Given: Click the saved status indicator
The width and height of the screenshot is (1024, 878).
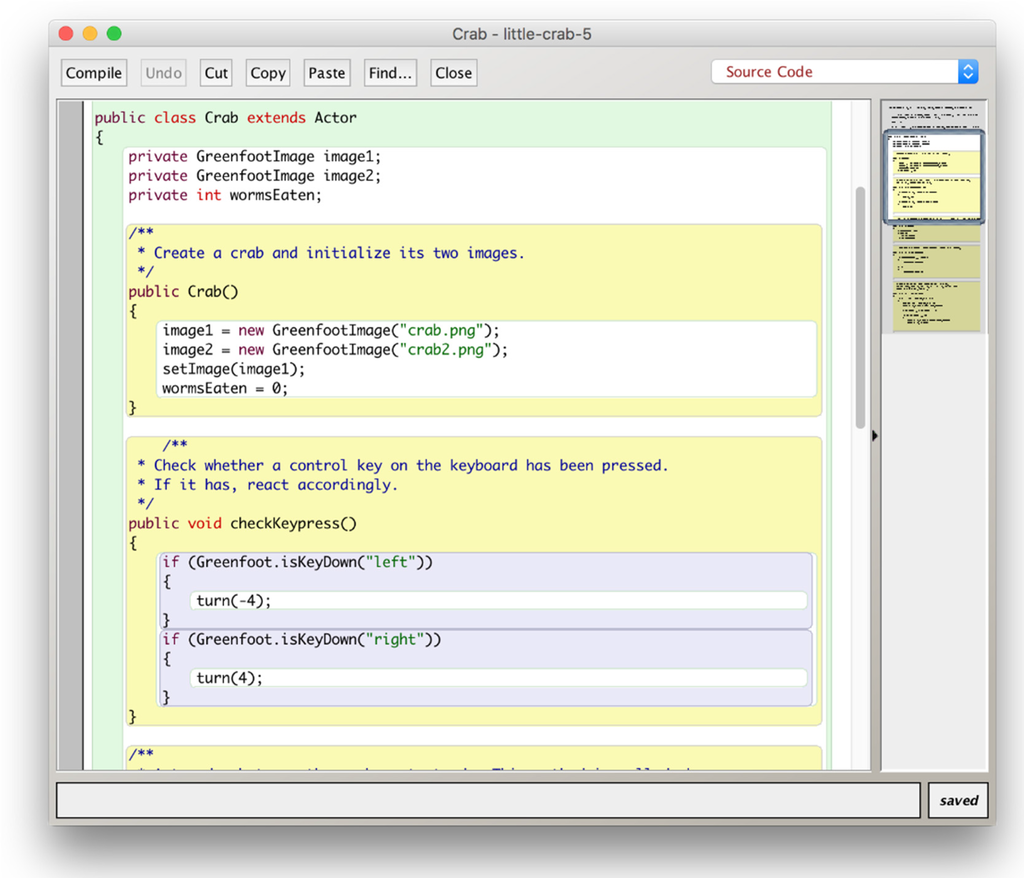Looking at the screenshot, I should coord(958,800).
